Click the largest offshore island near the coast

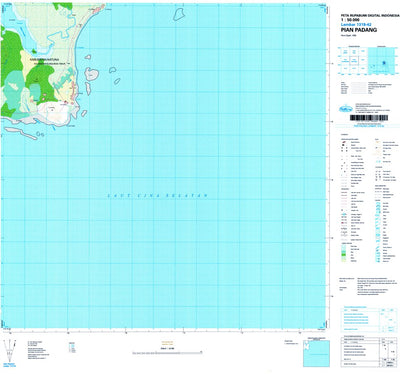click(x=91, y=74)
